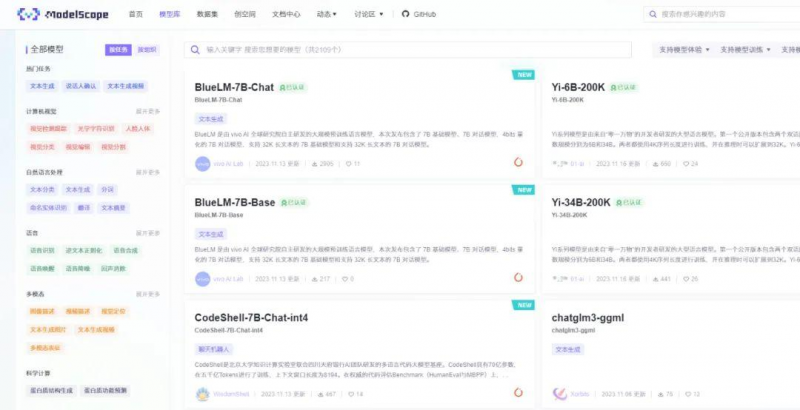
Task: Click the red swirl icon on BlueLM-7B-Base card
Action: [x=518, y=277]
